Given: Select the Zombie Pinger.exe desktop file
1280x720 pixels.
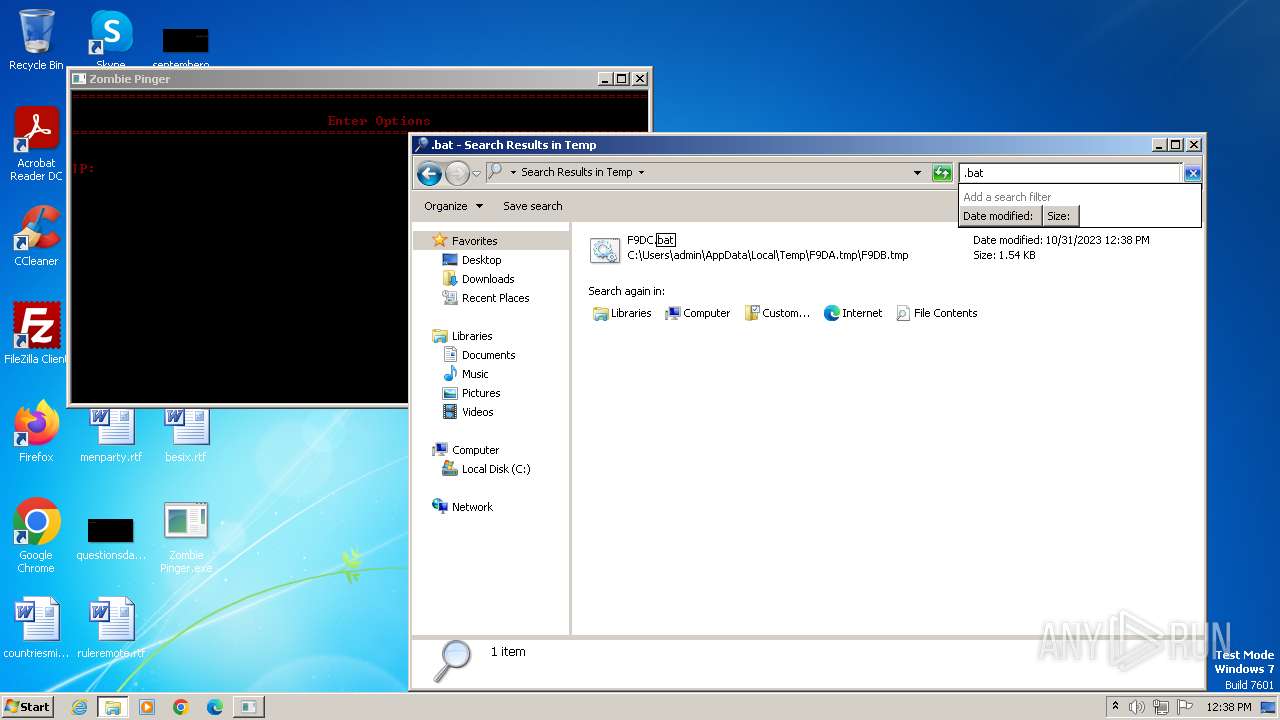Looking at the screenshot, I should point(186,537).
